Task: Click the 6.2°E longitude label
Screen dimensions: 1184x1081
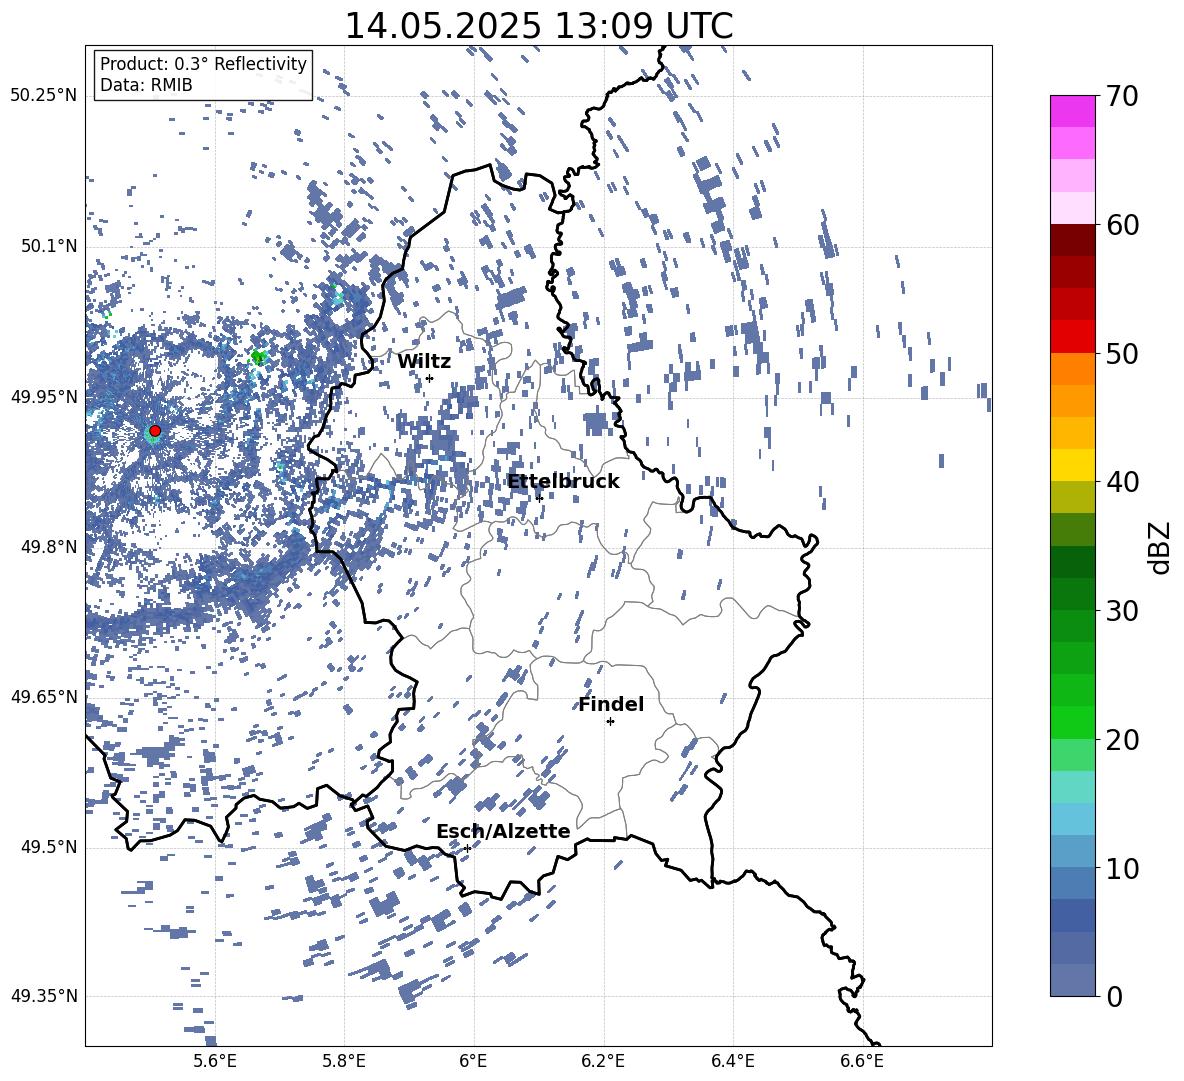Action: pos(603,1061)
